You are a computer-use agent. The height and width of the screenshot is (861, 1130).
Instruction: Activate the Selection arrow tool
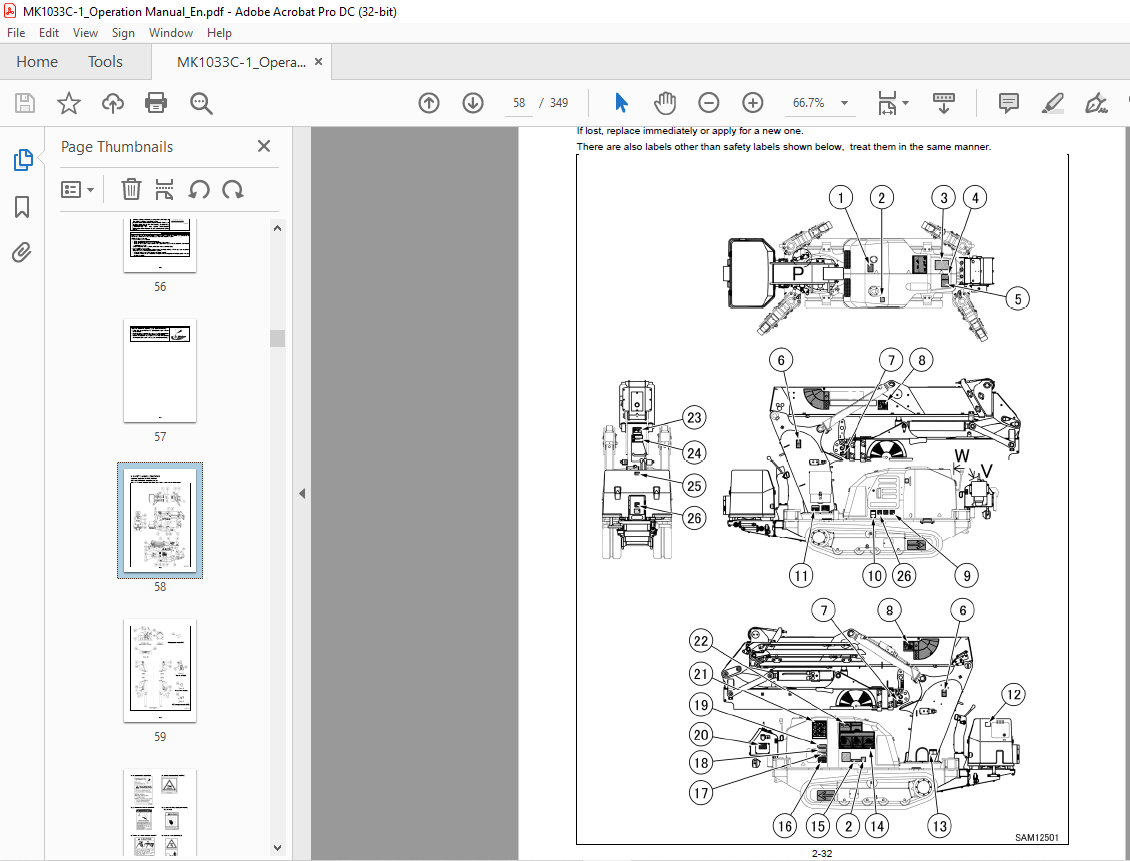(621, 103)
